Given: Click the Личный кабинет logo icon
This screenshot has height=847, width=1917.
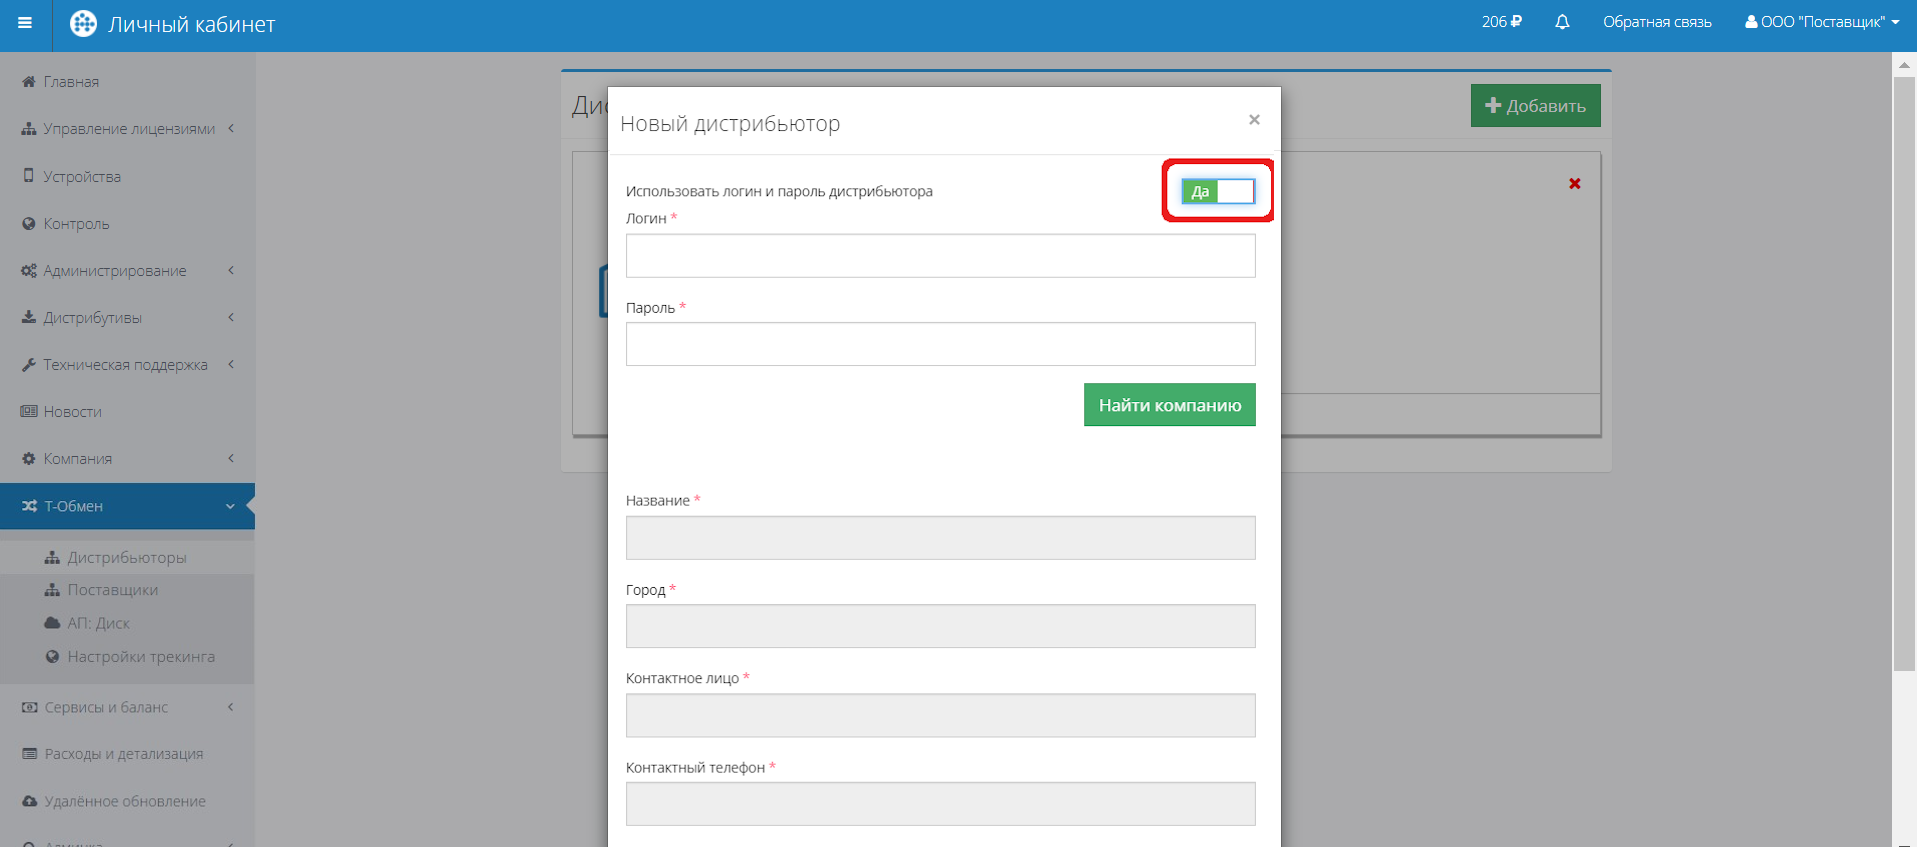Looking at the screenshot, I should click(83, 24).
